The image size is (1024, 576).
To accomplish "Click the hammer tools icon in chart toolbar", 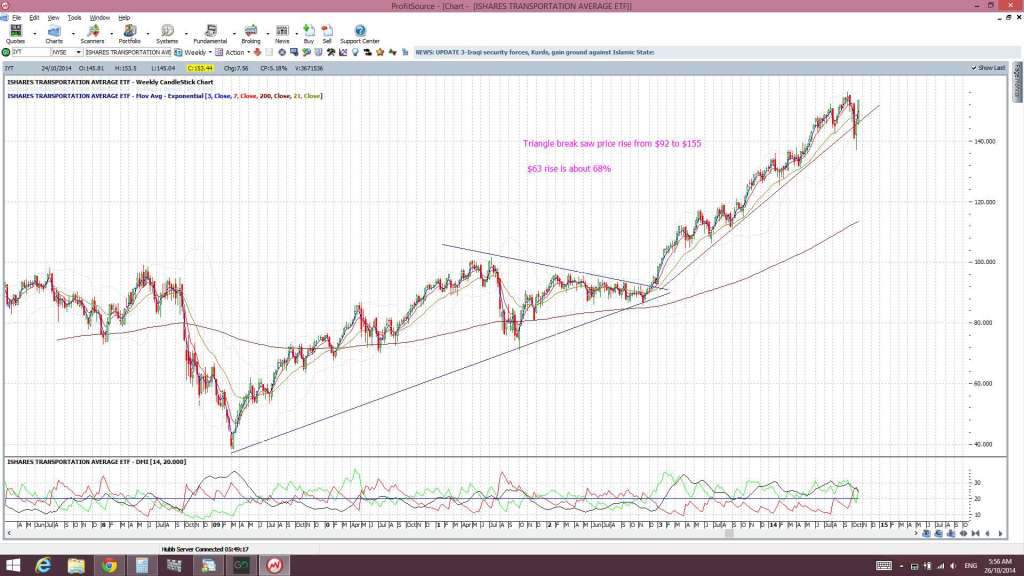I will (x=330, y=52).
